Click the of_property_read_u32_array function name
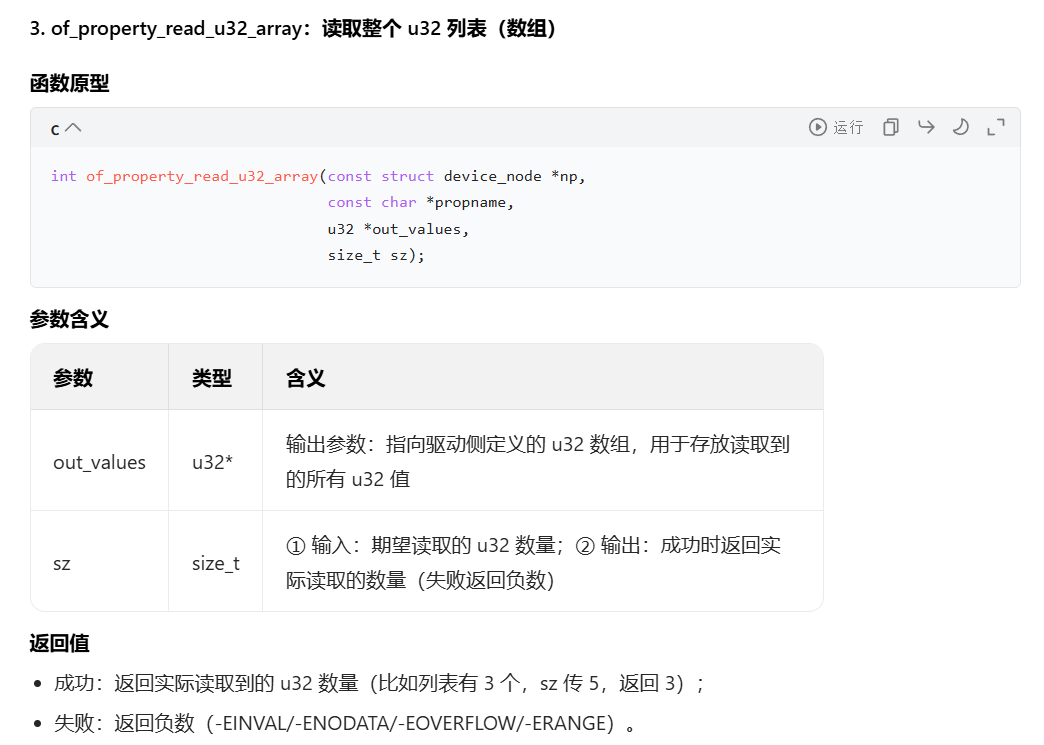The image size is (1044, 745). point(202,175)
